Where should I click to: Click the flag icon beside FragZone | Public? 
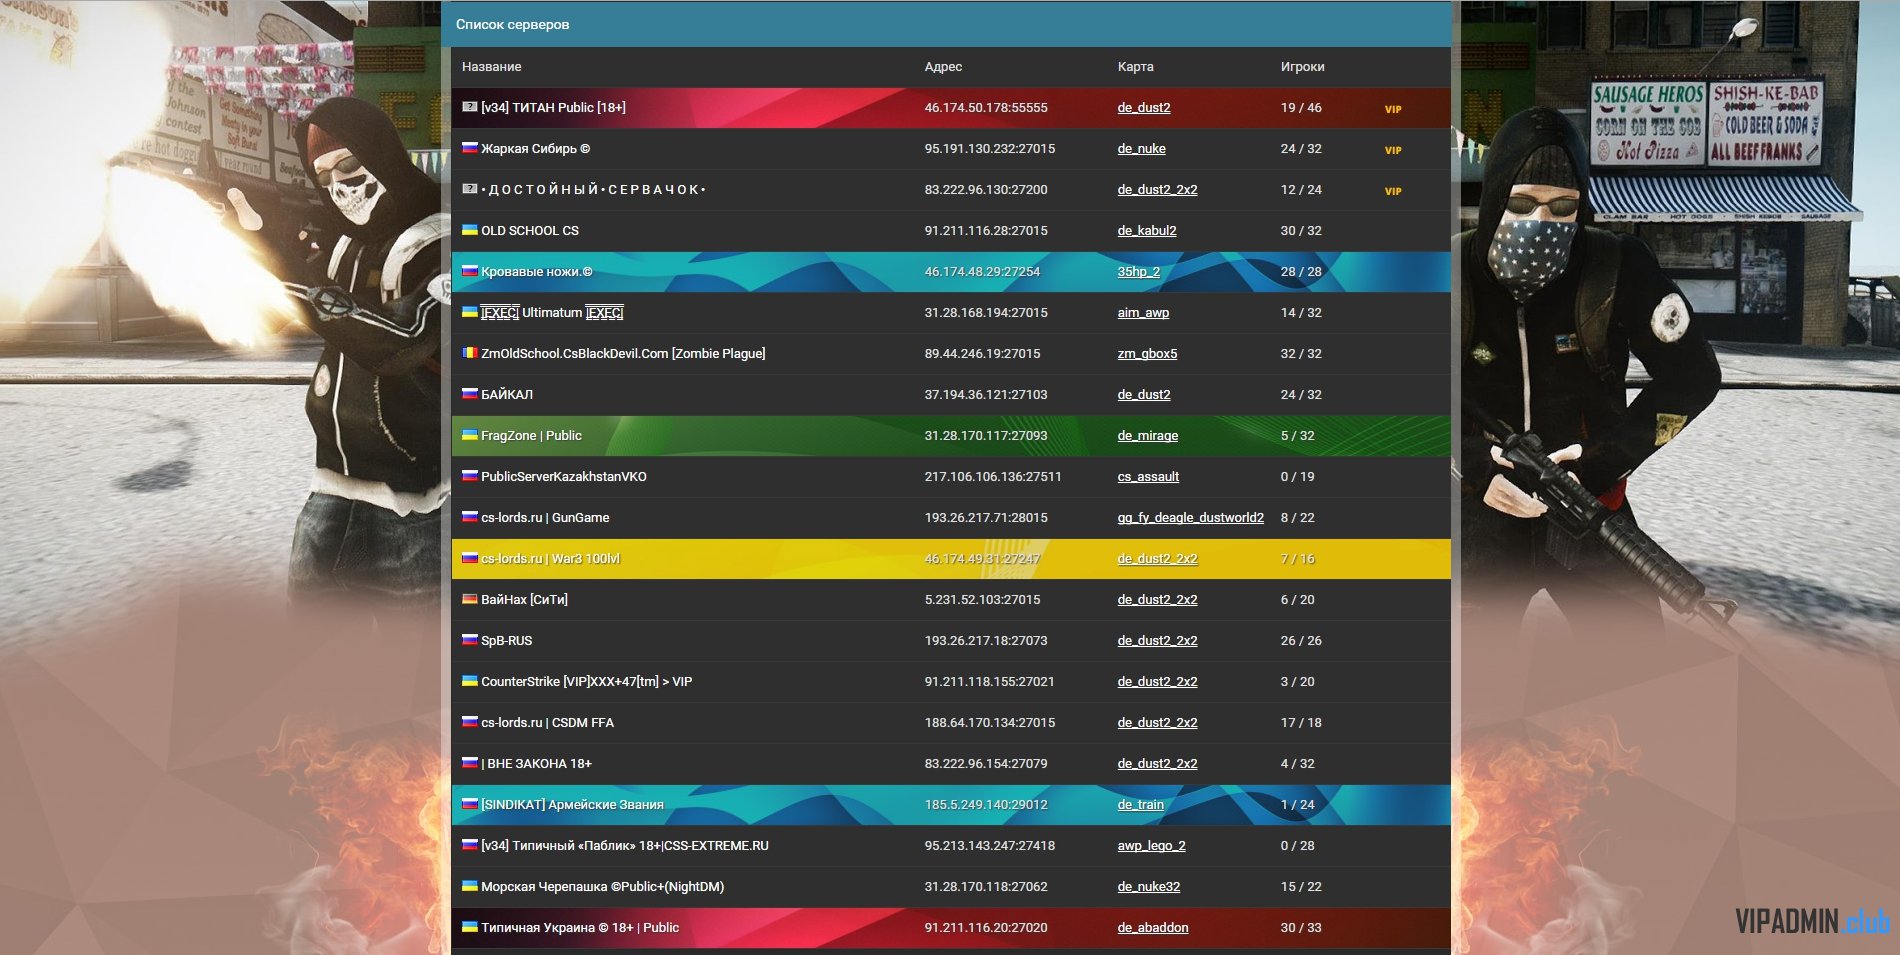point(469,434)
